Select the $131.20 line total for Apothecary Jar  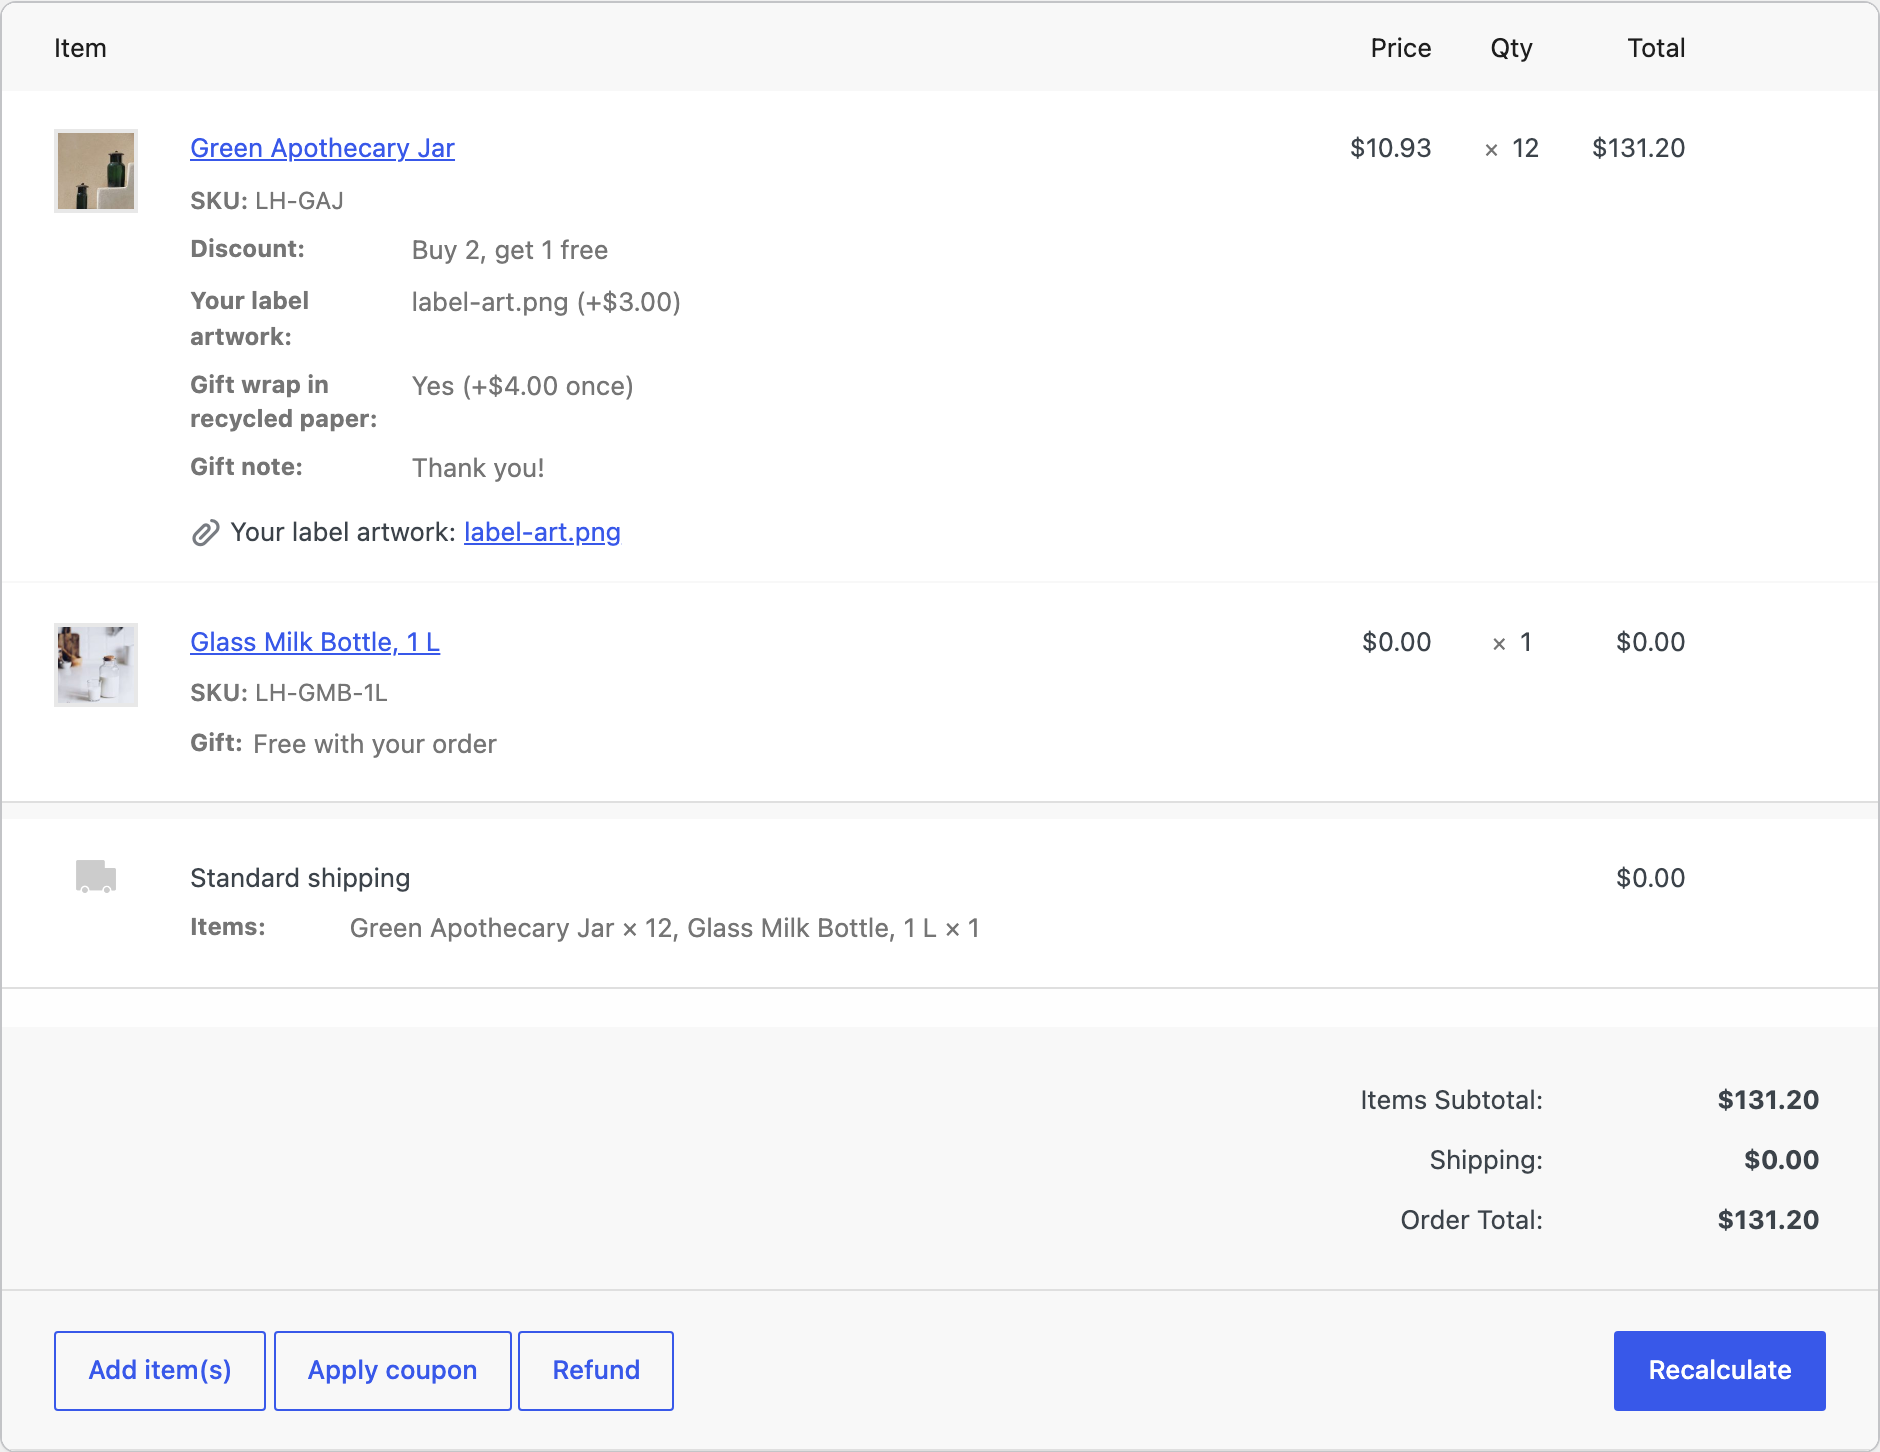pyautogui.click(x=1639, y=148)
